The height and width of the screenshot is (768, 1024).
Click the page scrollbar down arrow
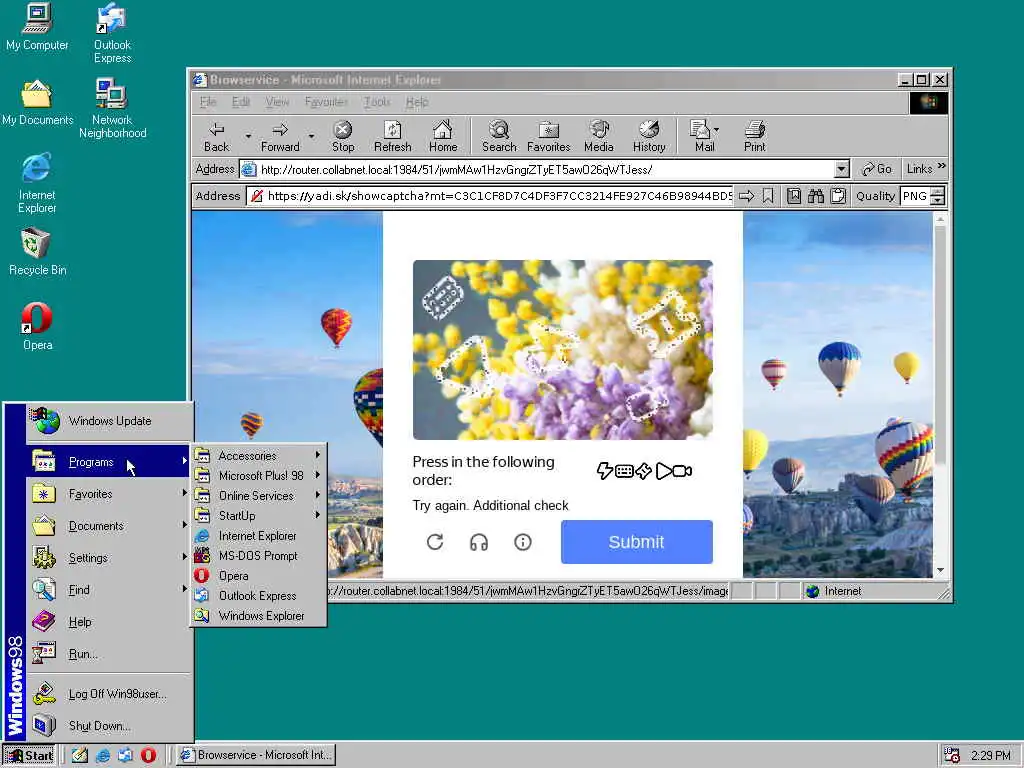pyautogui.click(x=940, y=570)
